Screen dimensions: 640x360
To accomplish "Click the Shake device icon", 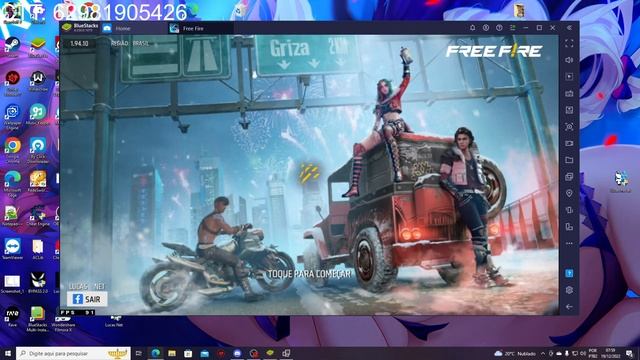I will point(569,210).
